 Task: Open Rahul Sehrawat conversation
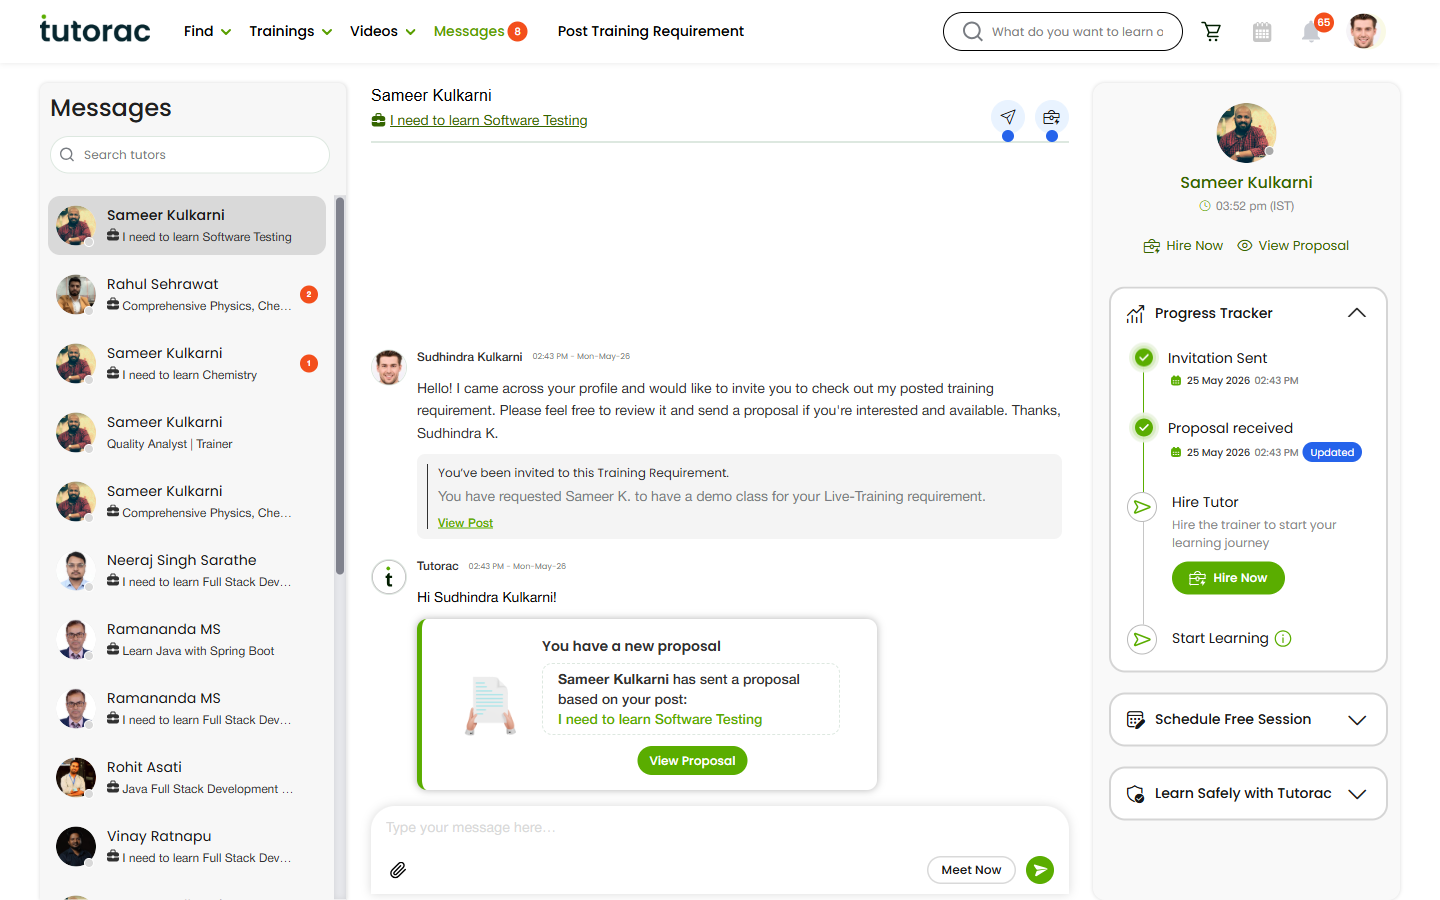(x=187, y=294)
